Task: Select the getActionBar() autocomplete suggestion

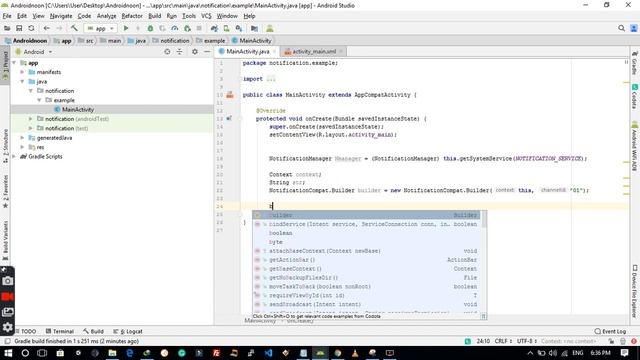Action: [367, 260]
